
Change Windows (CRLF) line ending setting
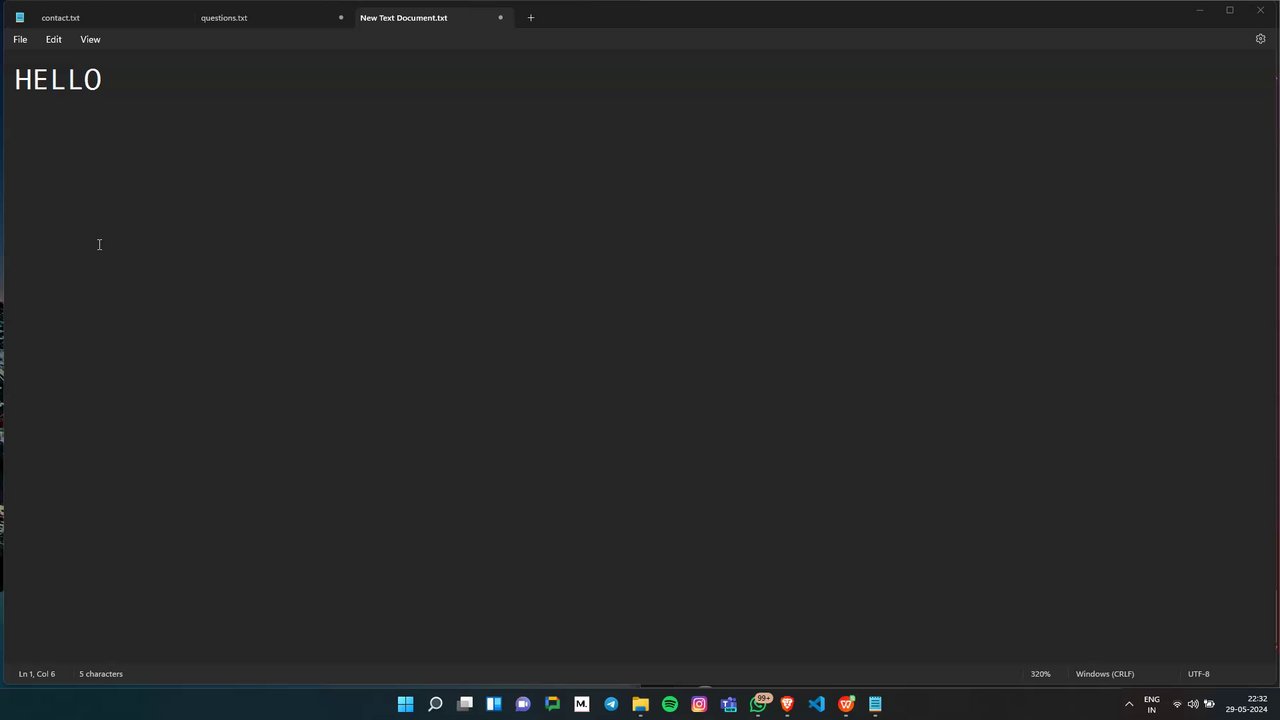1105,674
